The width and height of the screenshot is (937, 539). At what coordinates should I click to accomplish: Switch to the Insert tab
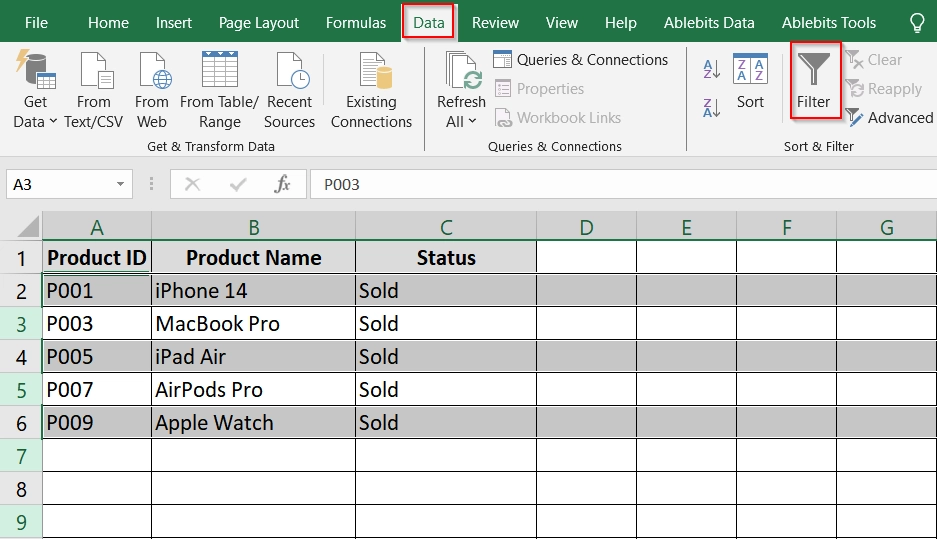click(174, 23)
